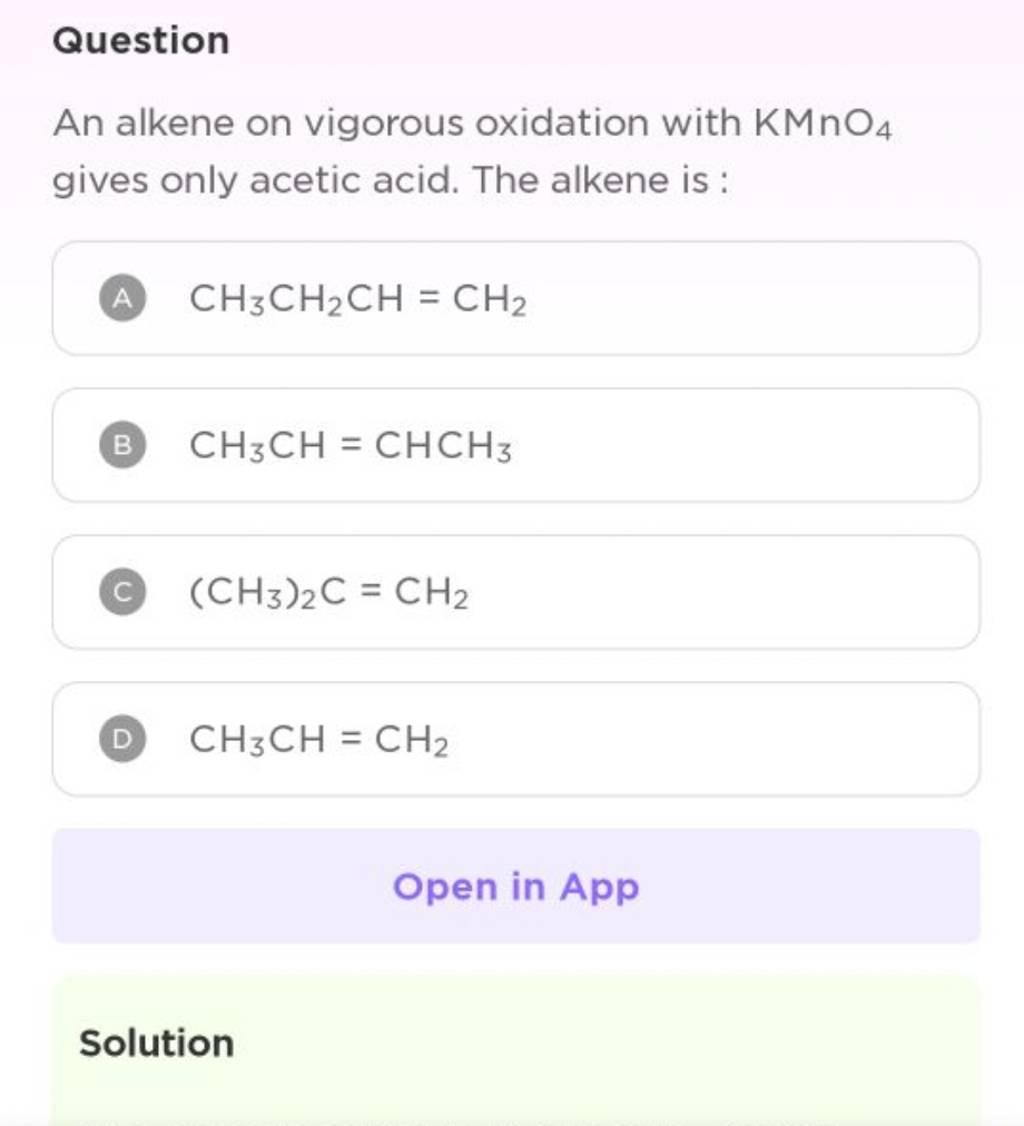The height and width of the screenshot is (1126, 1024).
Task: Click the Solution heading label
Action: click(154, 1043)
